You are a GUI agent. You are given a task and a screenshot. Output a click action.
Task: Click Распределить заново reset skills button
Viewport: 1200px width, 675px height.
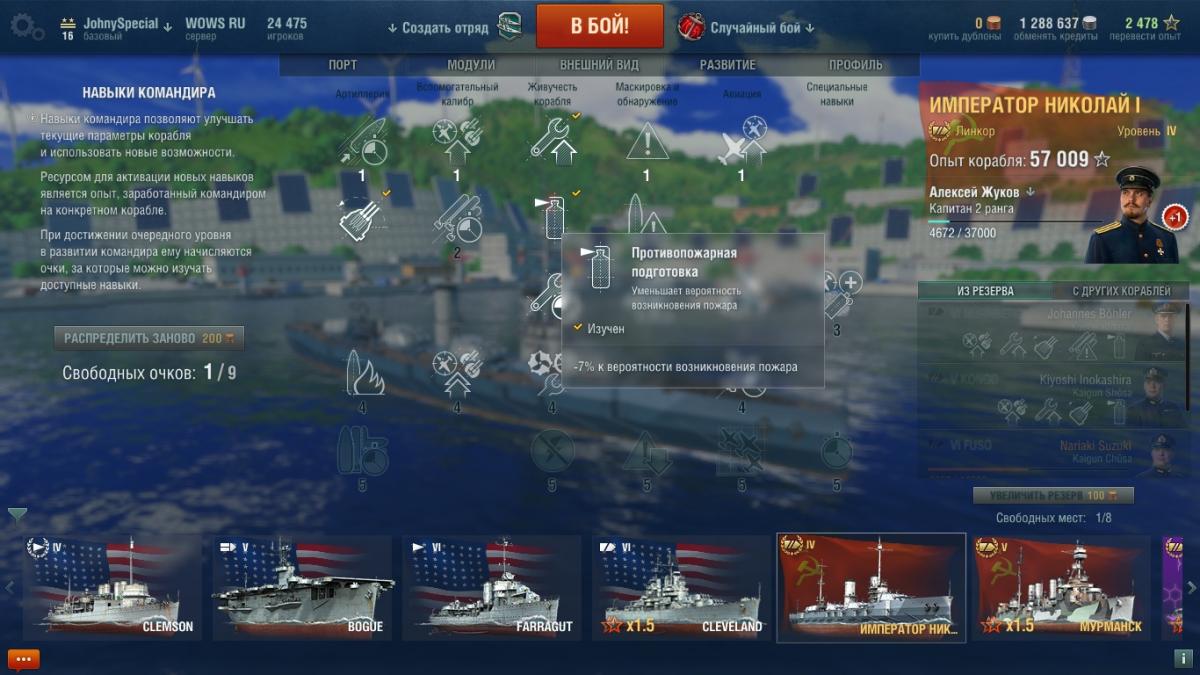(x=149, y=338)
